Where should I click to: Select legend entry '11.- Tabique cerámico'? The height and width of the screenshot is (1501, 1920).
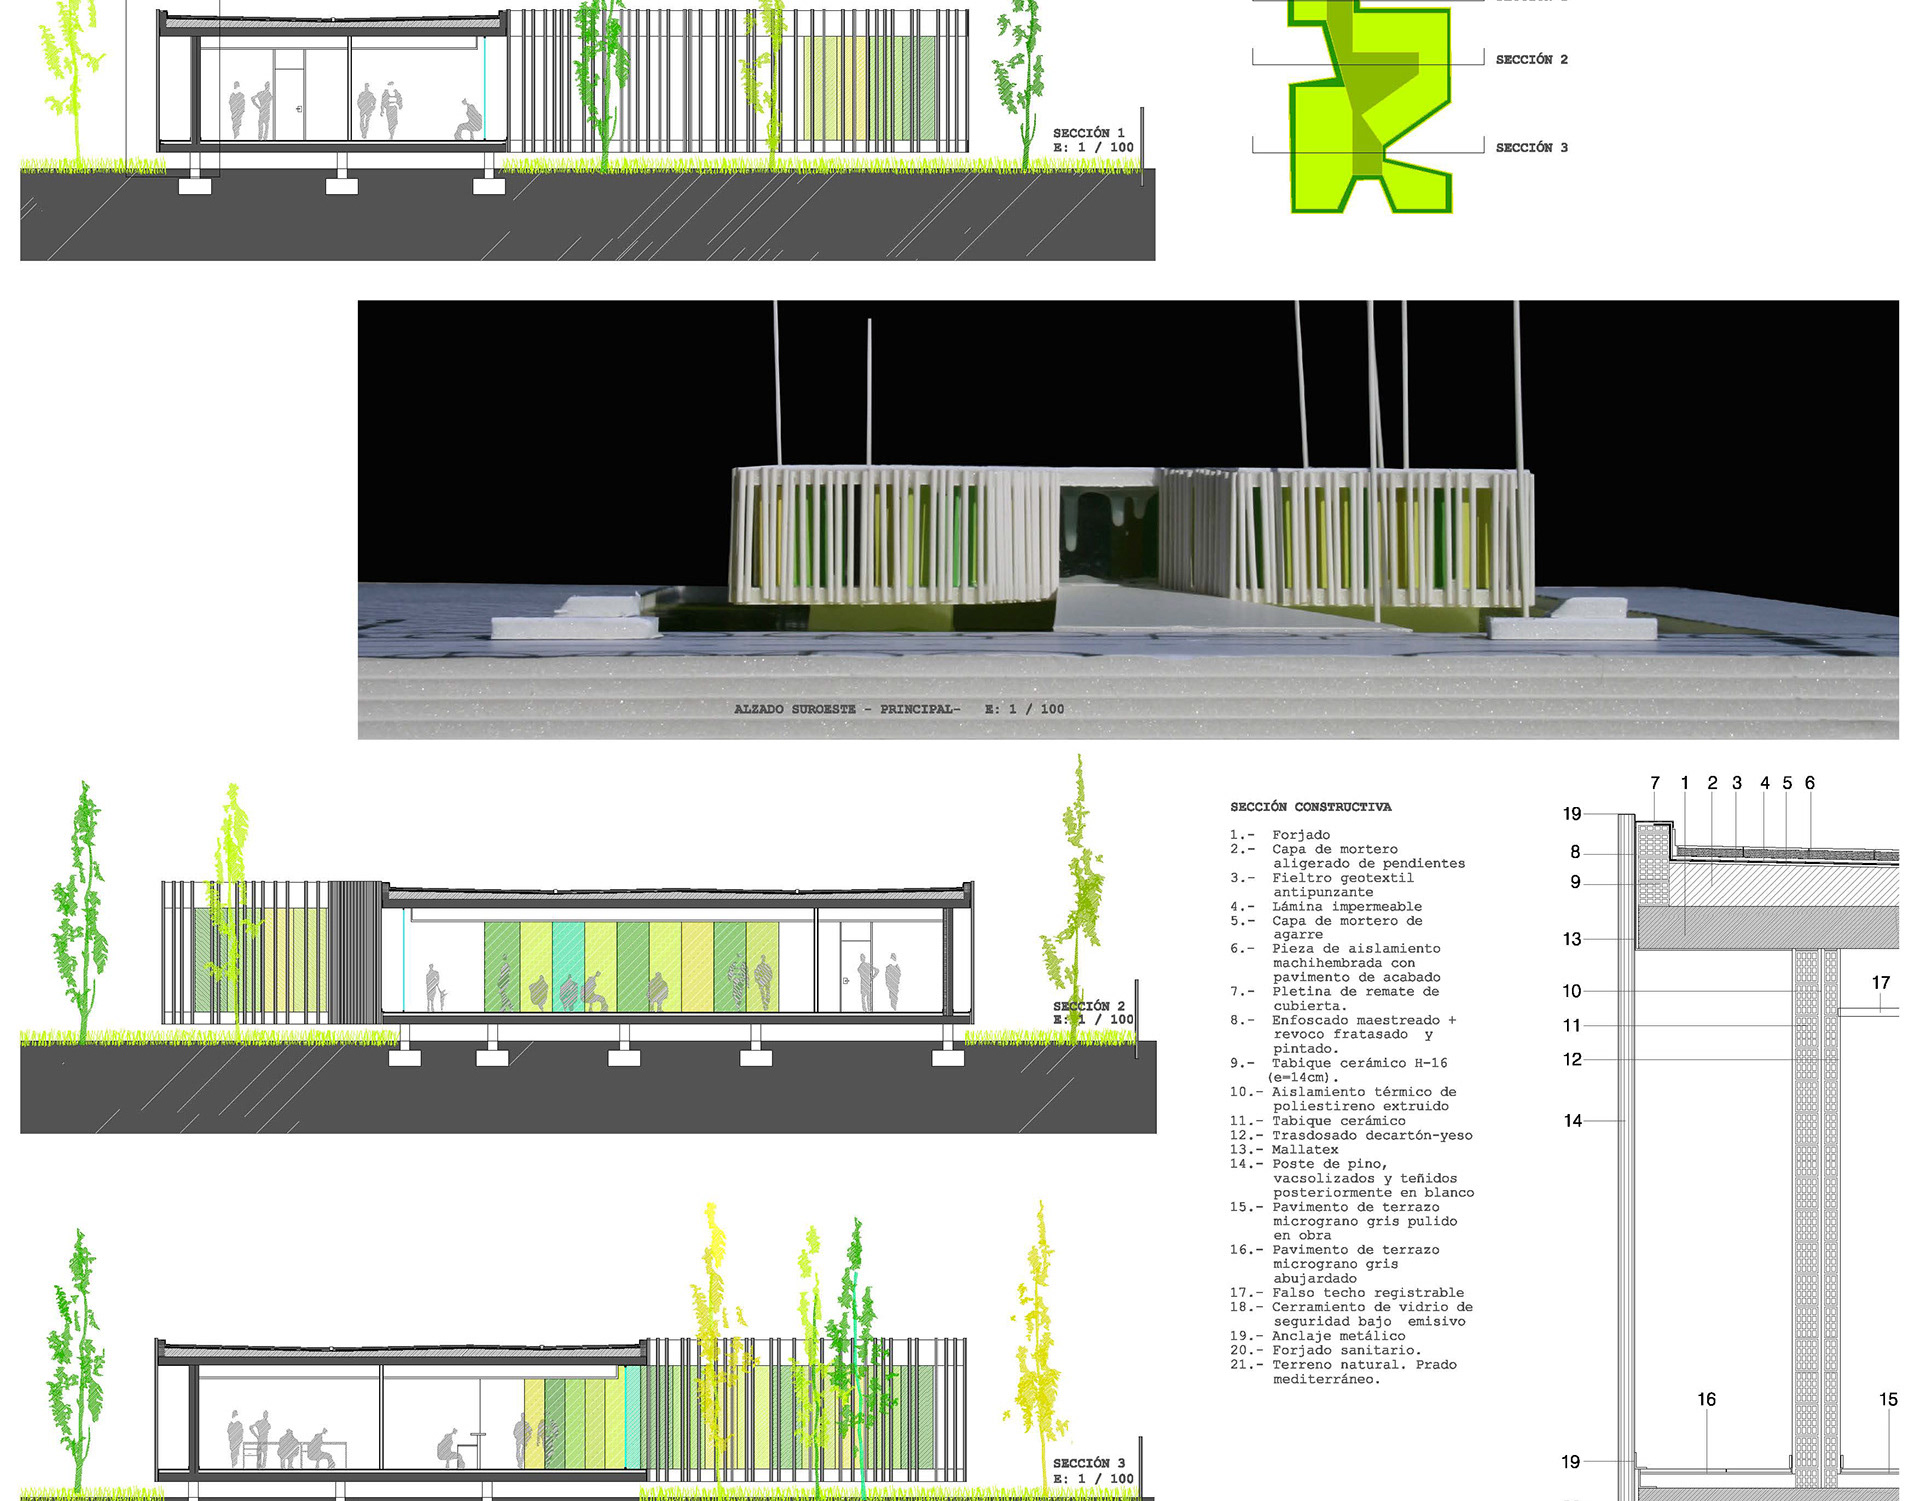click(x=1318, y=1121)
